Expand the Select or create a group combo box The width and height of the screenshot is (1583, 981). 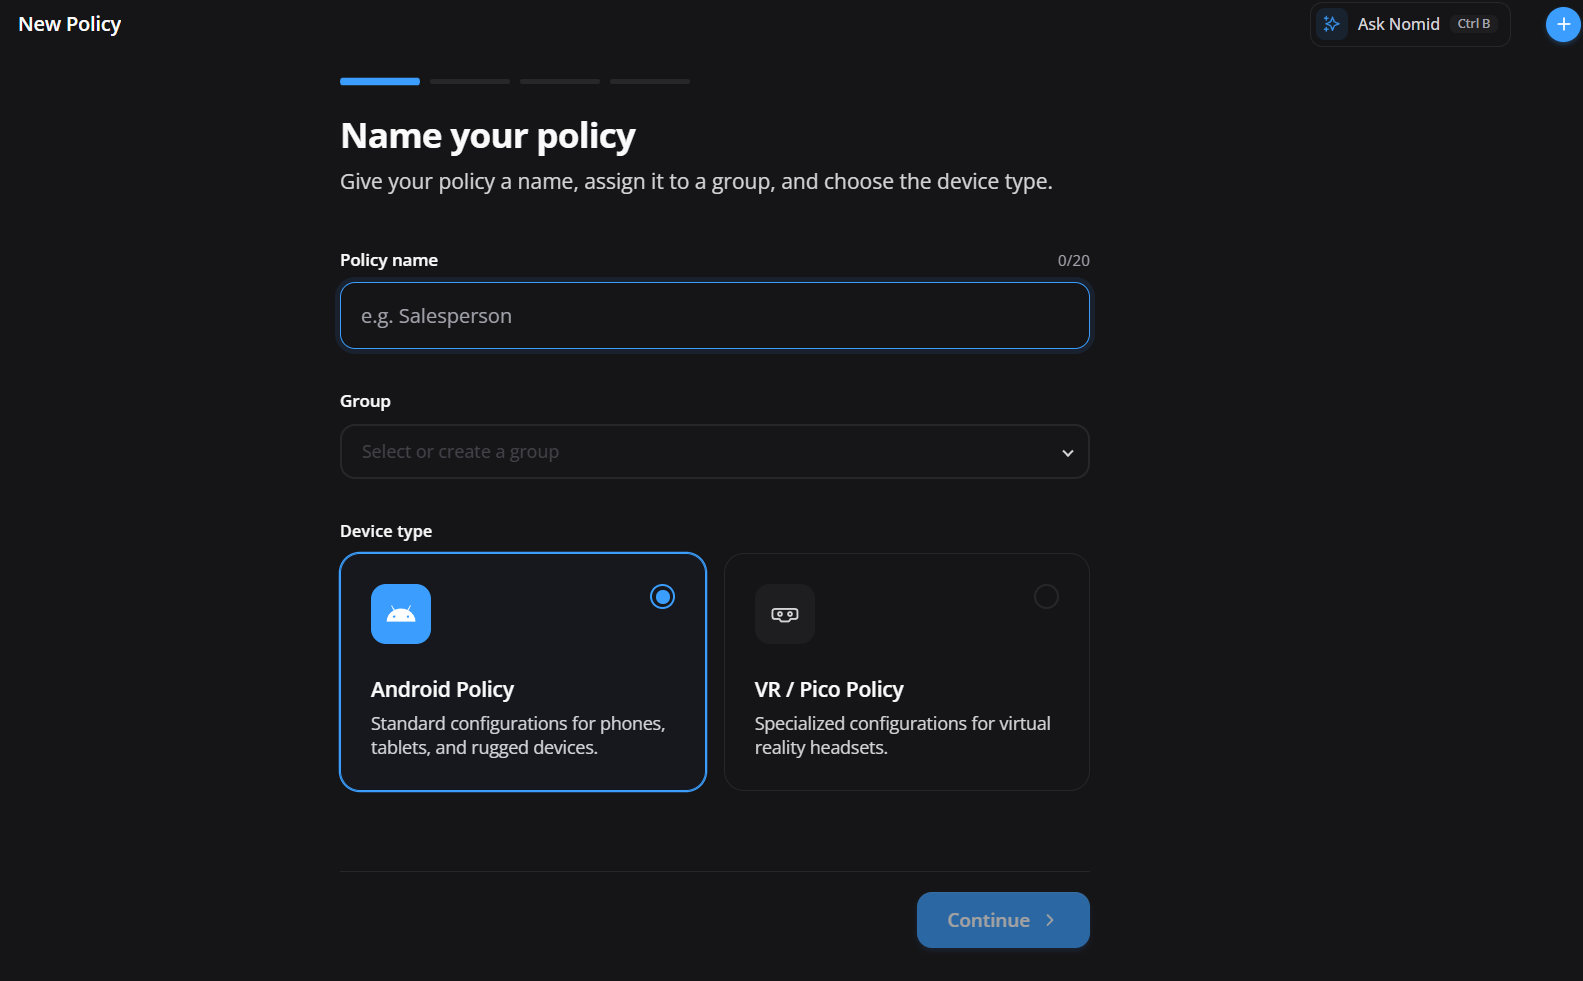(715, 452)
